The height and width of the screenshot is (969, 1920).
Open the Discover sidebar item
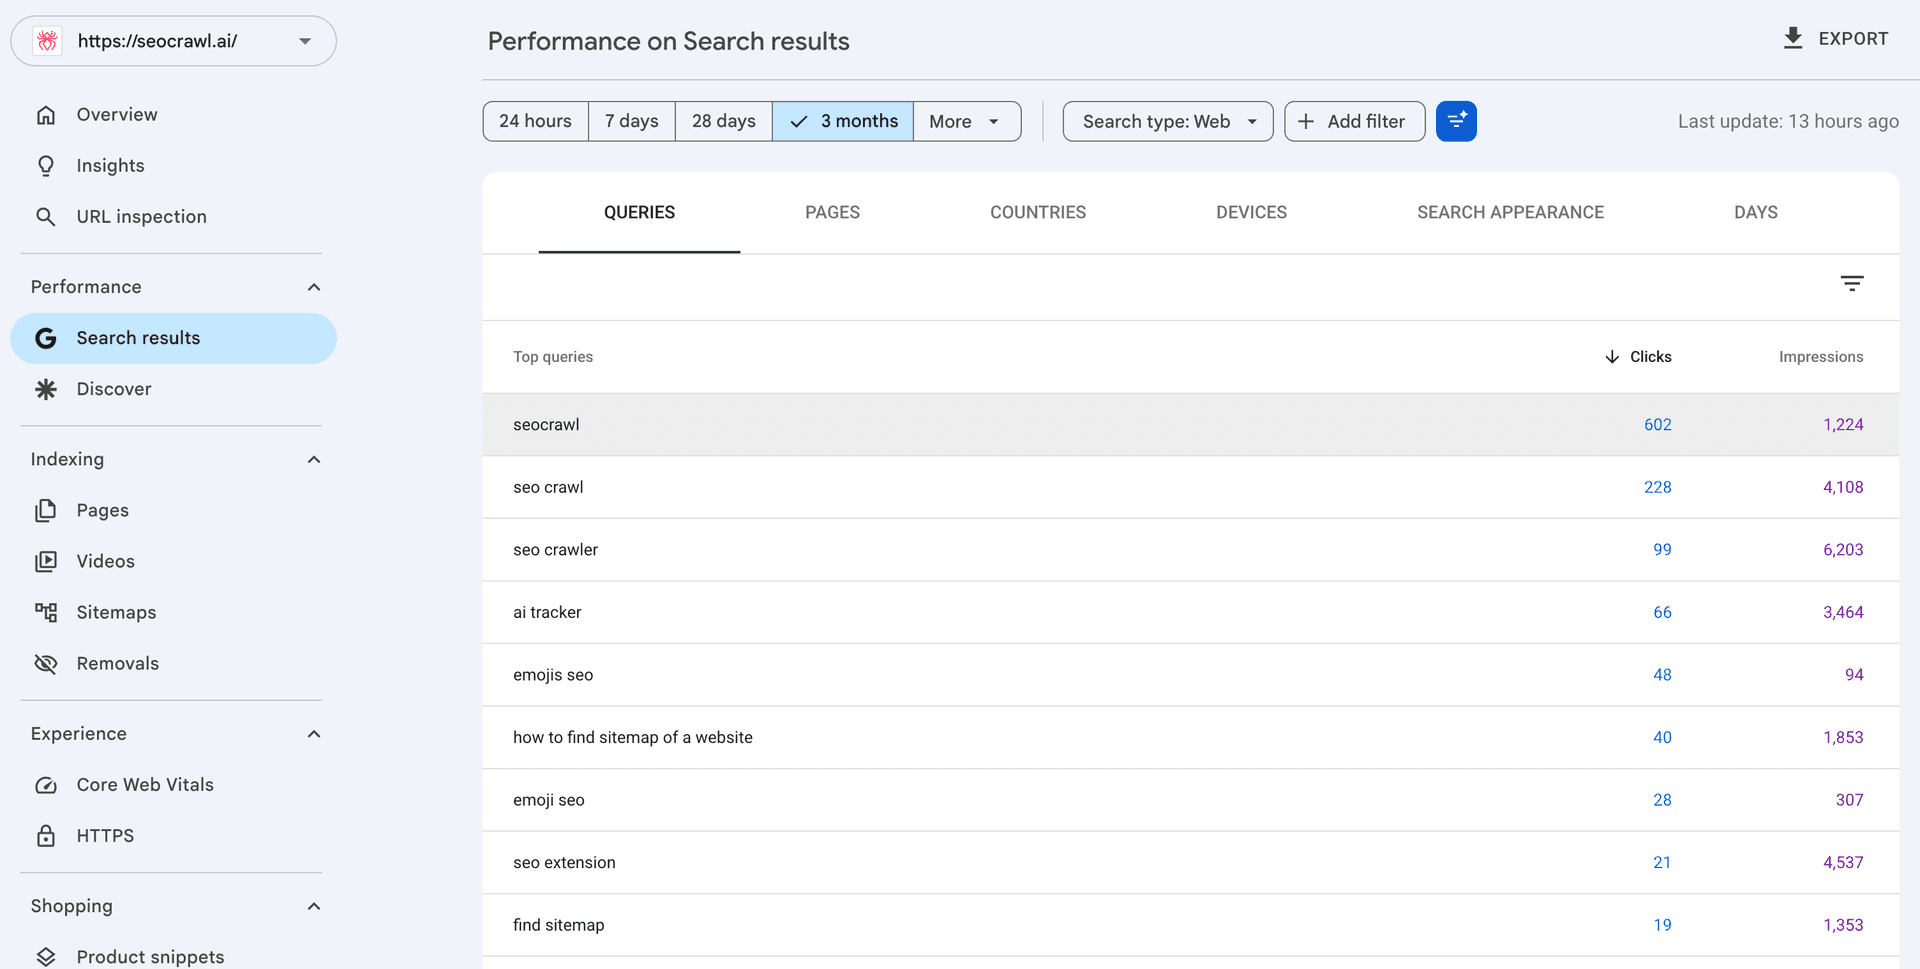click(114, 389)
